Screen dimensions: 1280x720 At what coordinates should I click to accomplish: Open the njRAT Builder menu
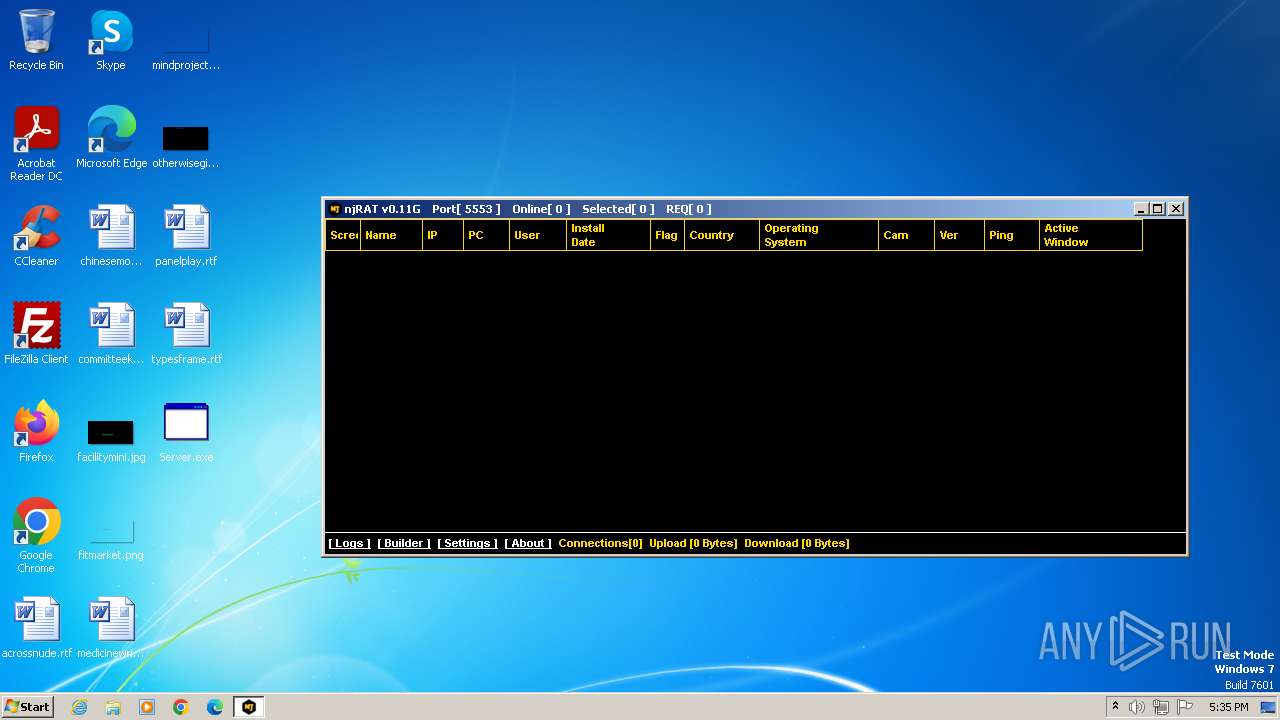pos(404,543)
